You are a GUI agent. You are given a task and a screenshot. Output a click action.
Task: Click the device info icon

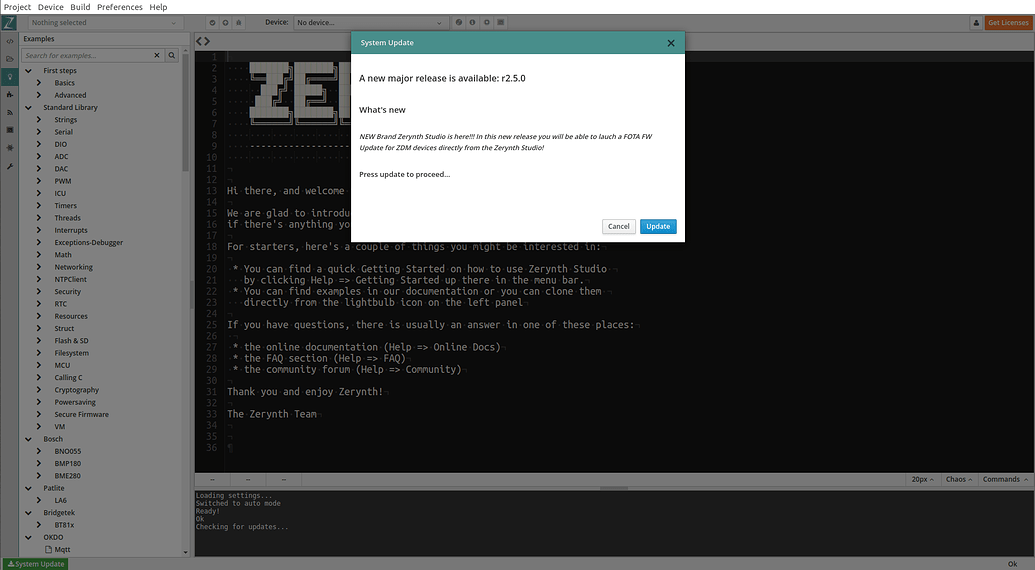(473, 22)
